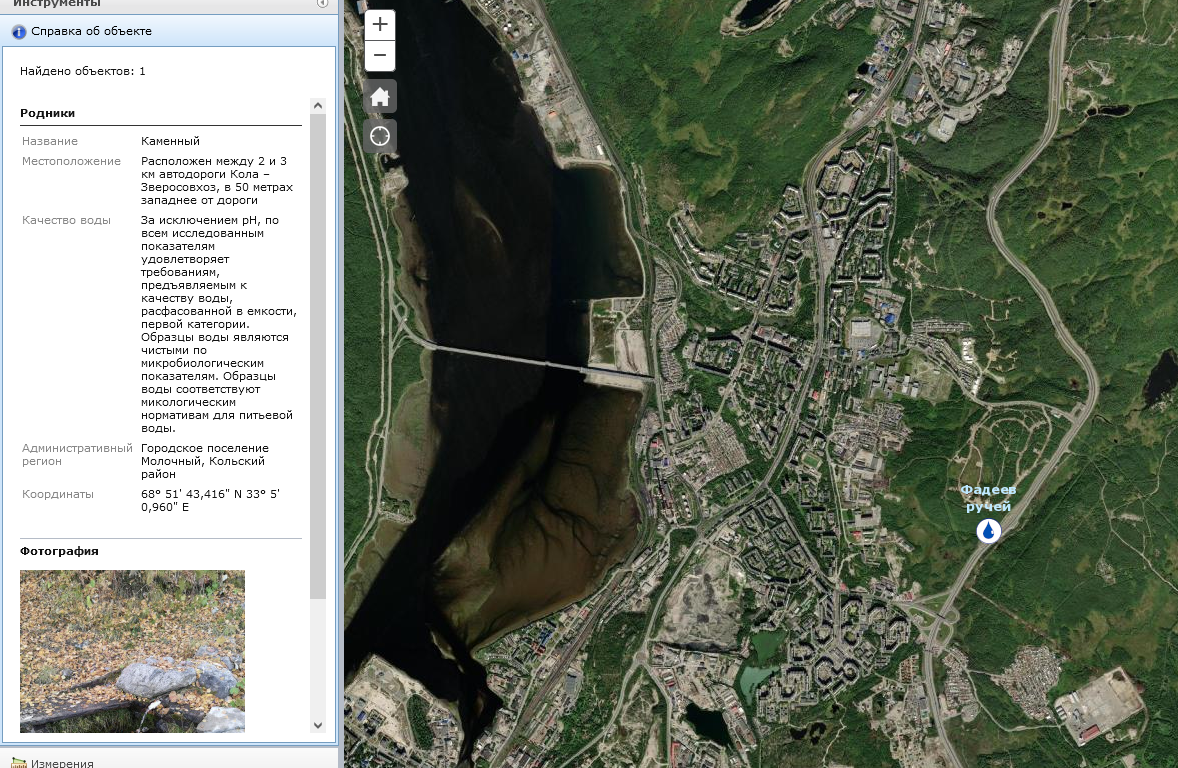Activate the find my location tool
The width and height of the screenshot is (1178, 768).
pyautogui.click(x=380, y=136)
